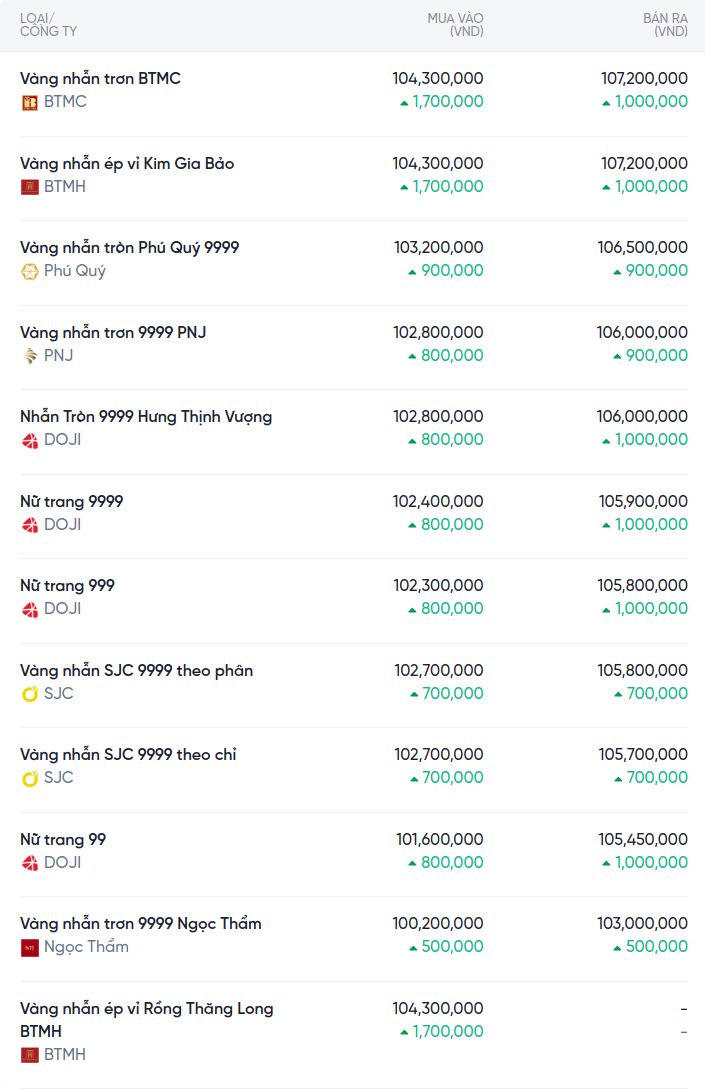Select Vàng nhẫn trơn 9999 PNJ title

click(x=113, y=333)
